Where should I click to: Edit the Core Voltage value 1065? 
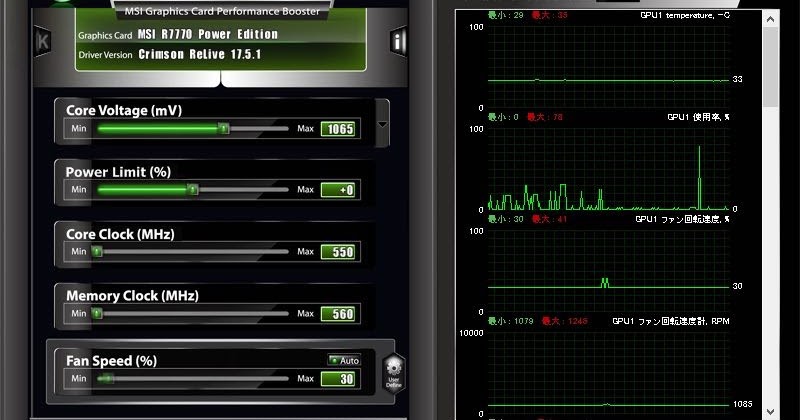coord(340,129)
